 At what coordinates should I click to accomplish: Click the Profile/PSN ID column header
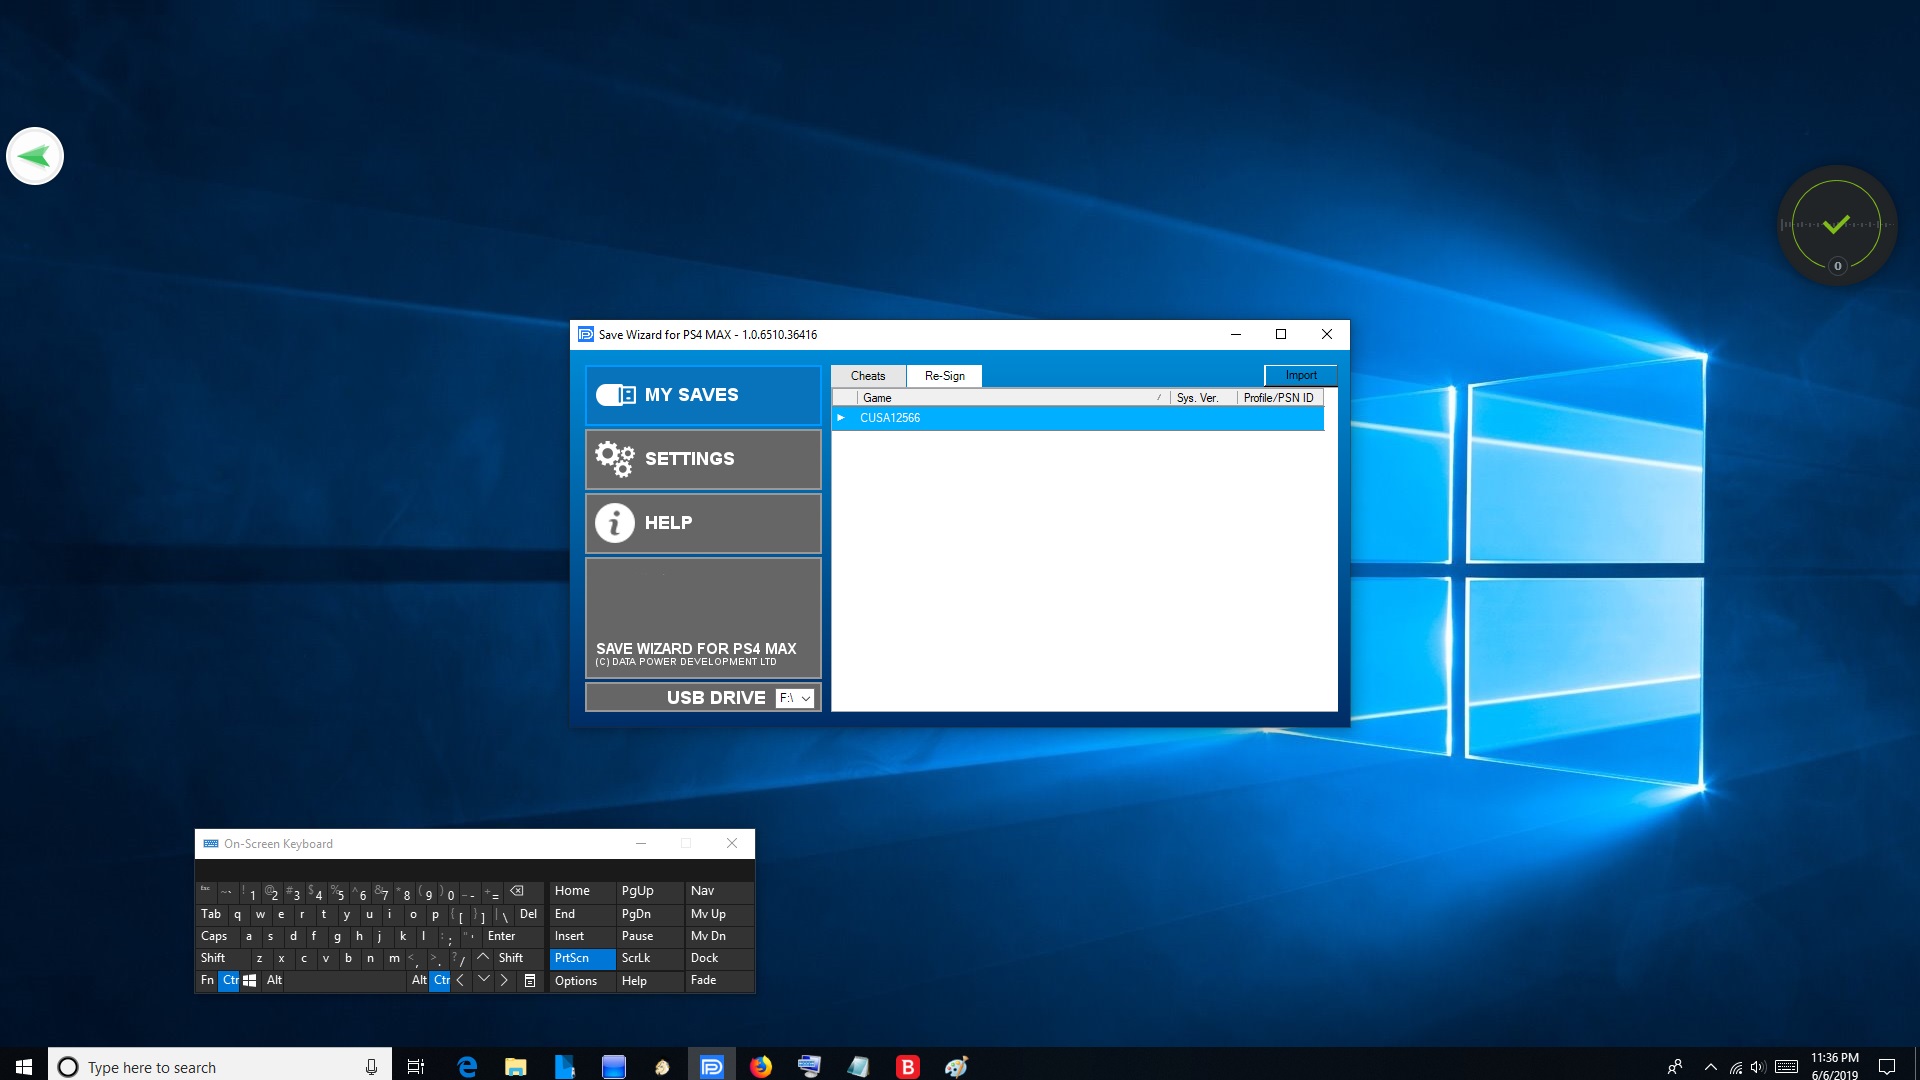(x=1280, y=398)
